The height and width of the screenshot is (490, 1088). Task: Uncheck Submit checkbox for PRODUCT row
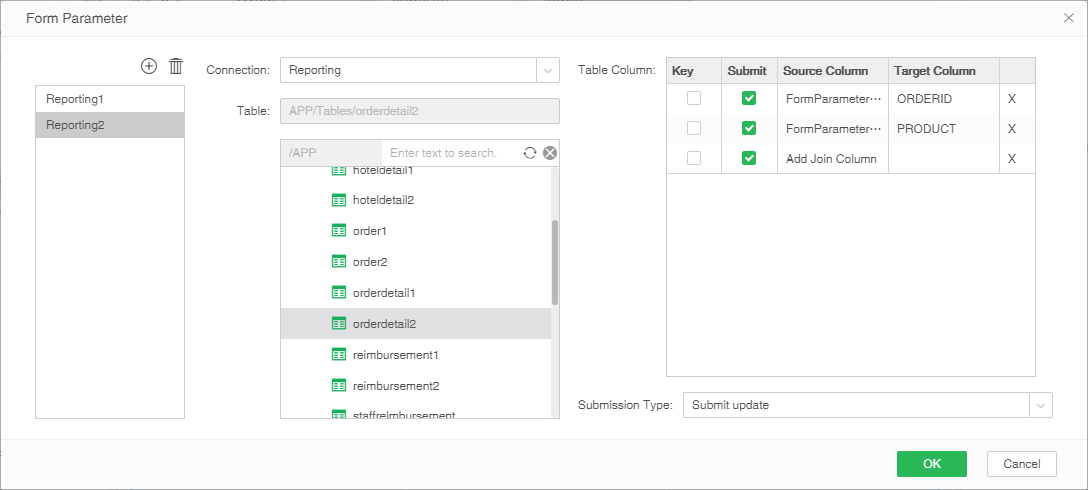(749, 128)
